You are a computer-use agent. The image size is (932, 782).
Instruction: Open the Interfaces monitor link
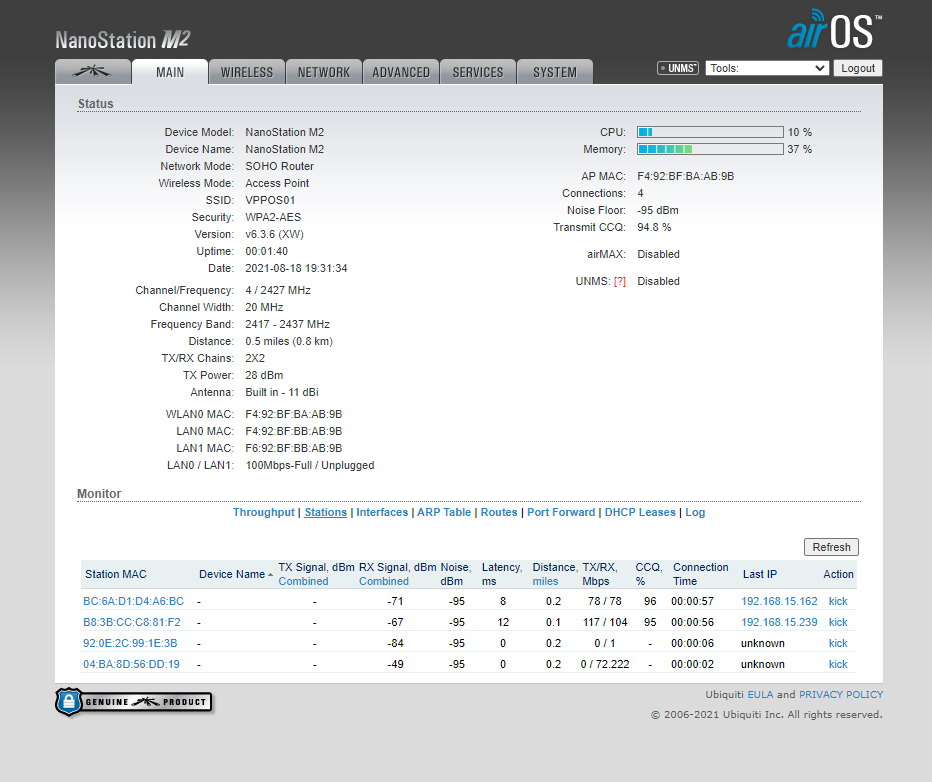[382, 512]
